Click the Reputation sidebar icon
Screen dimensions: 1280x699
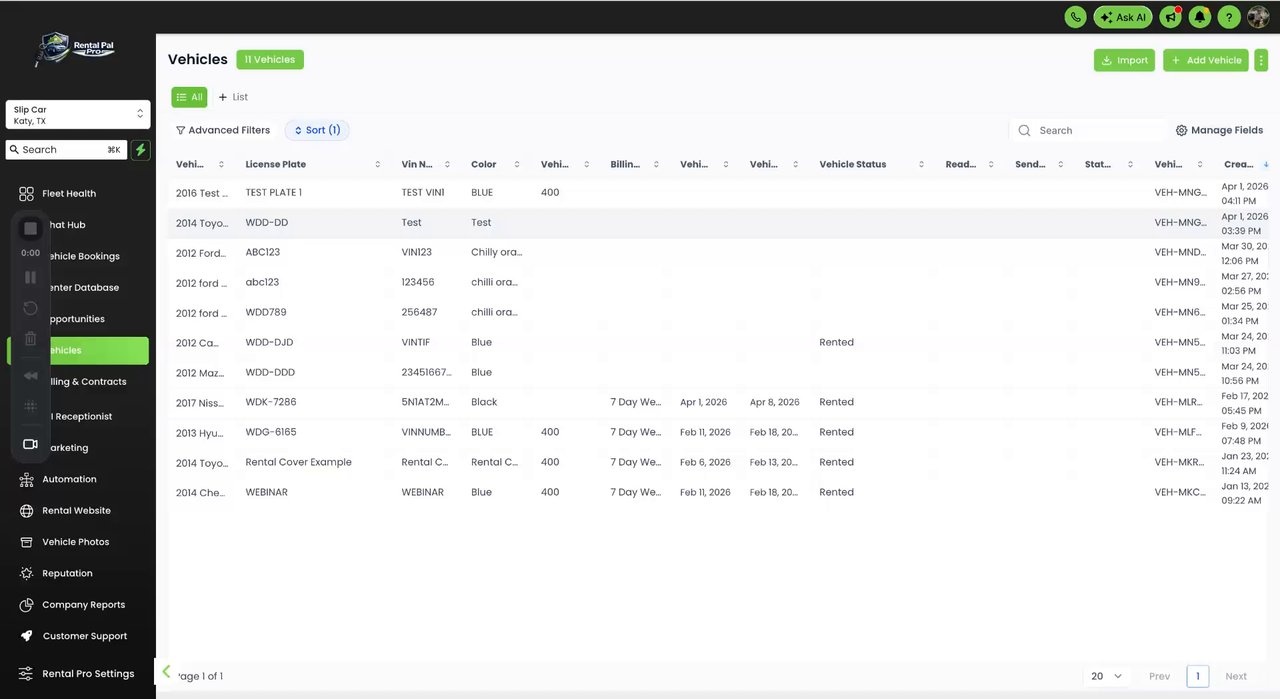(x=27, y=573)
